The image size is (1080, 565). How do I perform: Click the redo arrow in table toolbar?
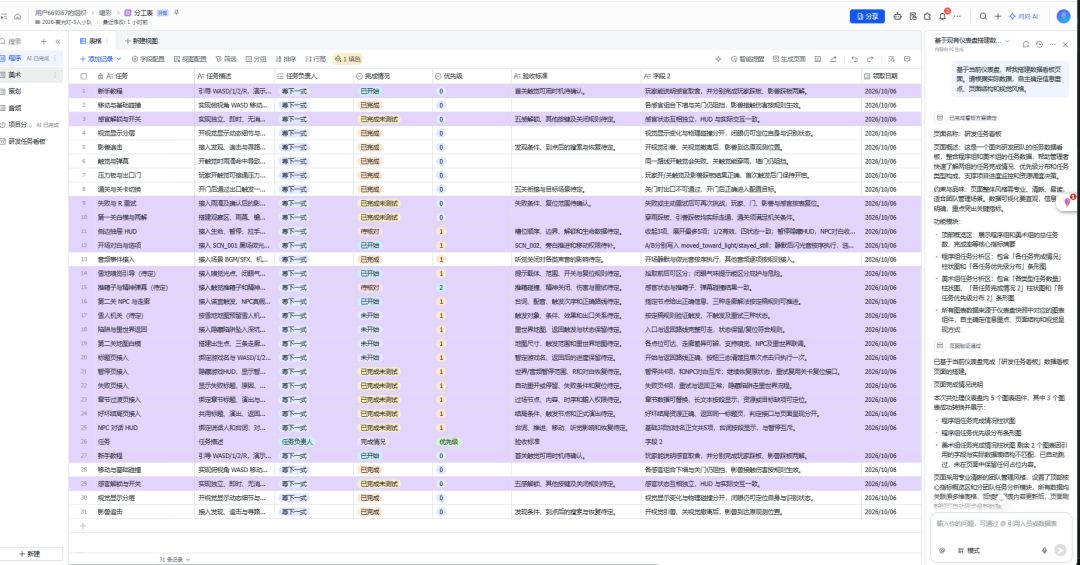click(x=870, y=59)
